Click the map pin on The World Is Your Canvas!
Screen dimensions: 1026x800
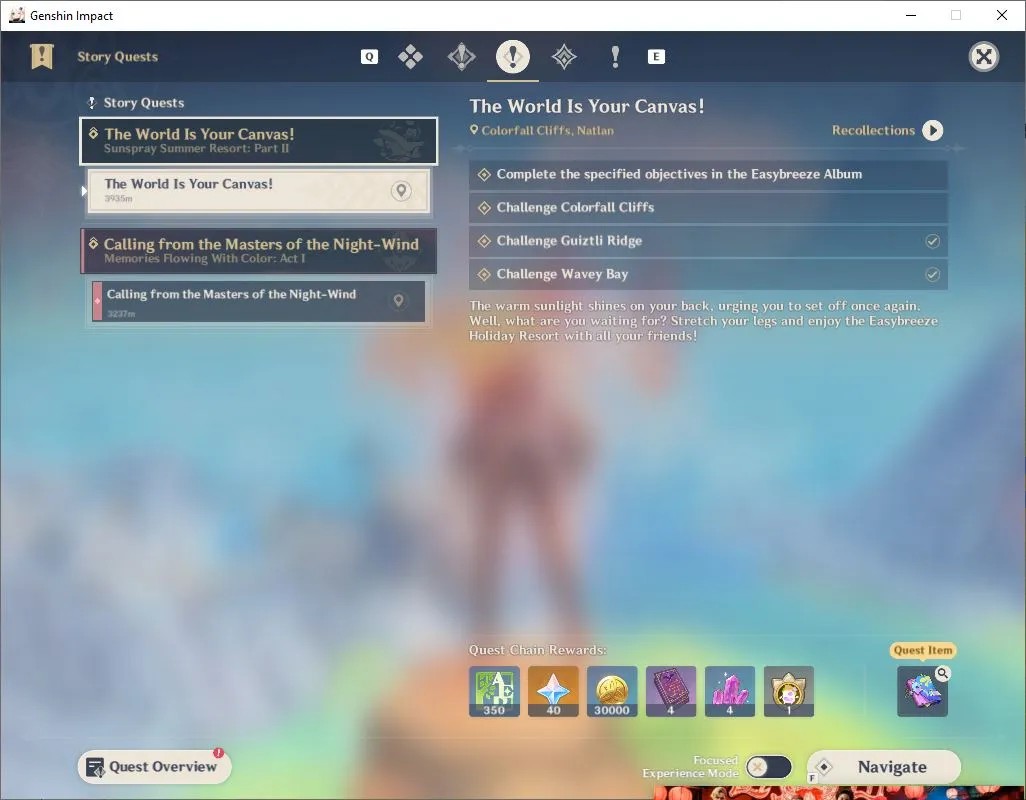coord(401,191)
